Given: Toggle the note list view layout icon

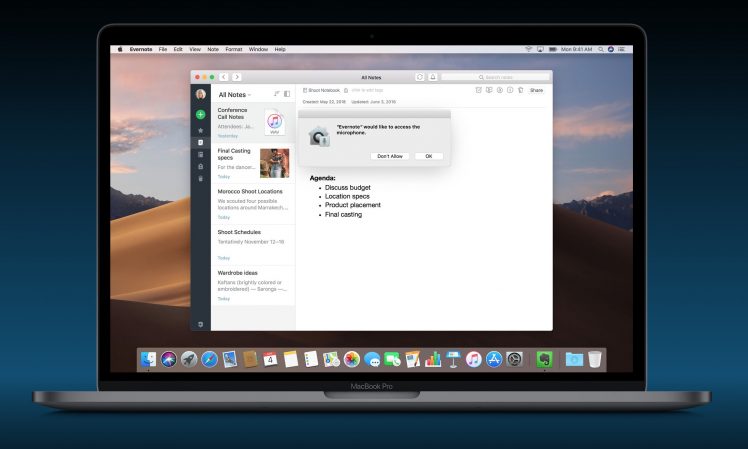Looking at the screenshot, I should pos(287,94).
